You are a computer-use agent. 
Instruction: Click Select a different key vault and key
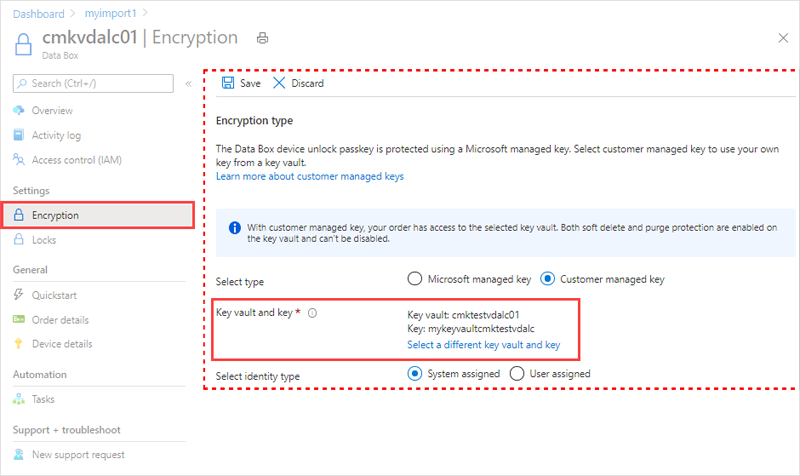click(483, 344)
